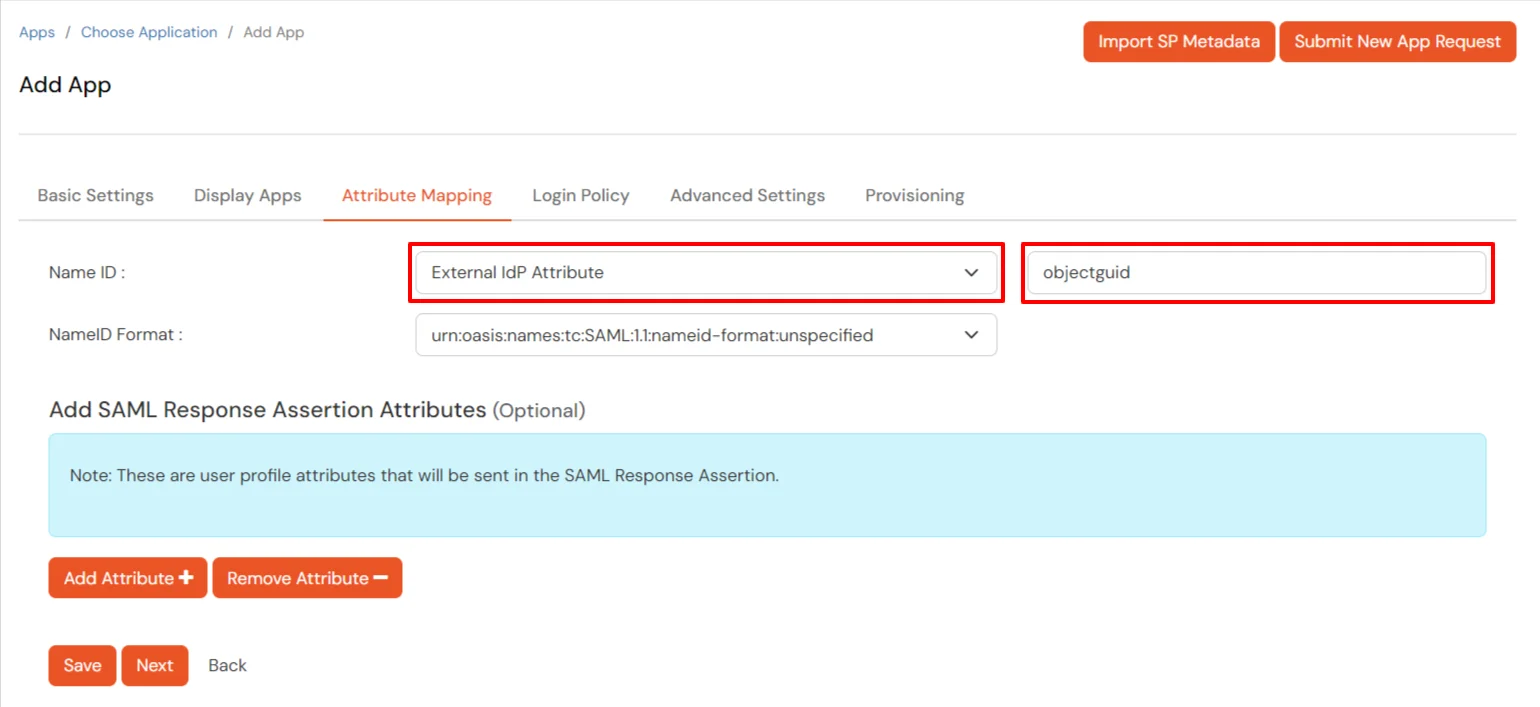The height and width of the screenshot is (707, 1540).
Task: Click the Back link
Action: [227, 666]
